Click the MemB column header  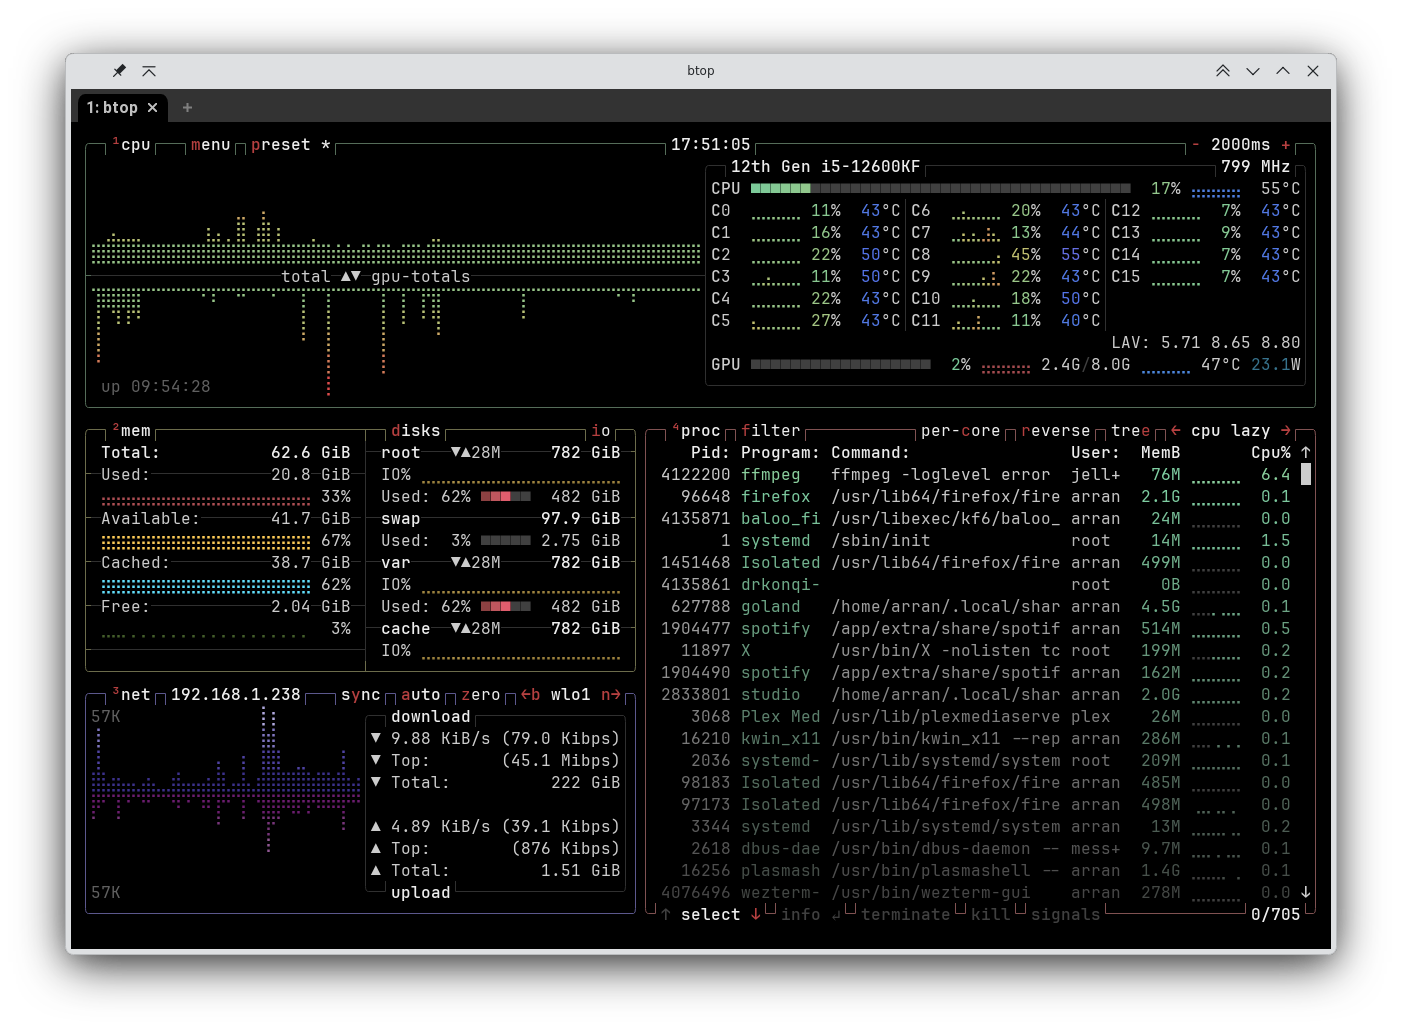pos(1161,453)
